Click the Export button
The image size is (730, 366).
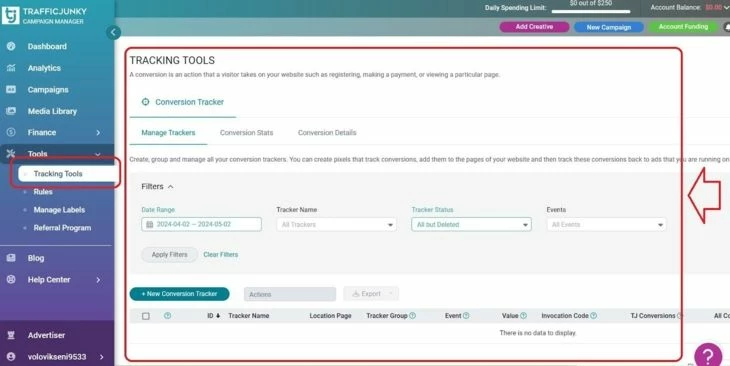click(371, 294)
